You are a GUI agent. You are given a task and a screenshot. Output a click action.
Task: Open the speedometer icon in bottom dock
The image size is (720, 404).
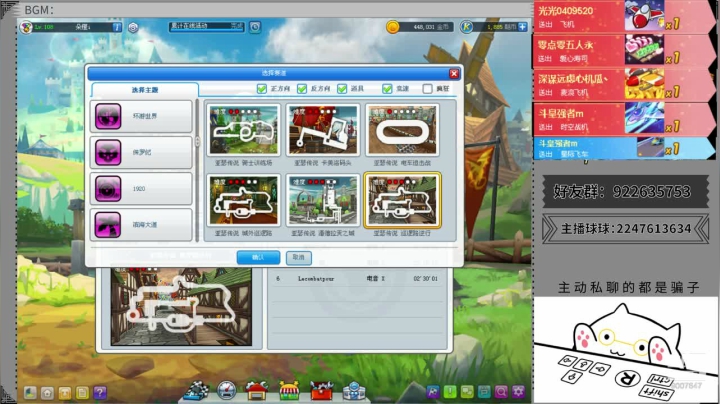226,391
